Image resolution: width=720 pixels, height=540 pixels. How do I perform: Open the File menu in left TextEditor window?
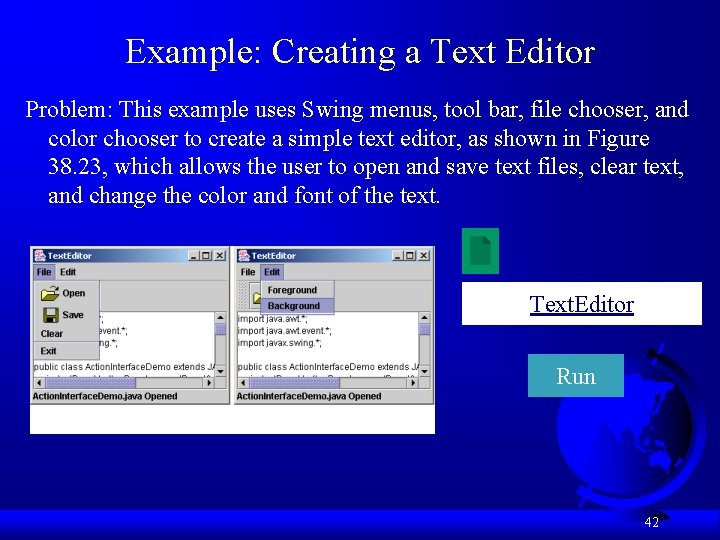point(44,272)
